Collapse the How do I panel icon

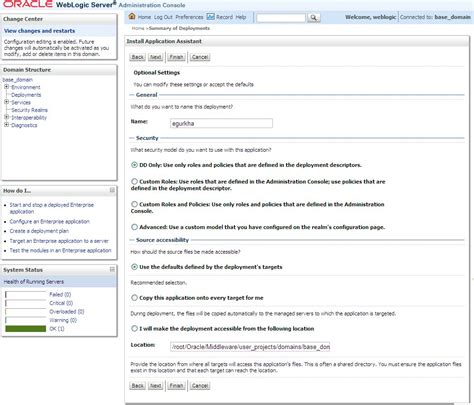112,190
